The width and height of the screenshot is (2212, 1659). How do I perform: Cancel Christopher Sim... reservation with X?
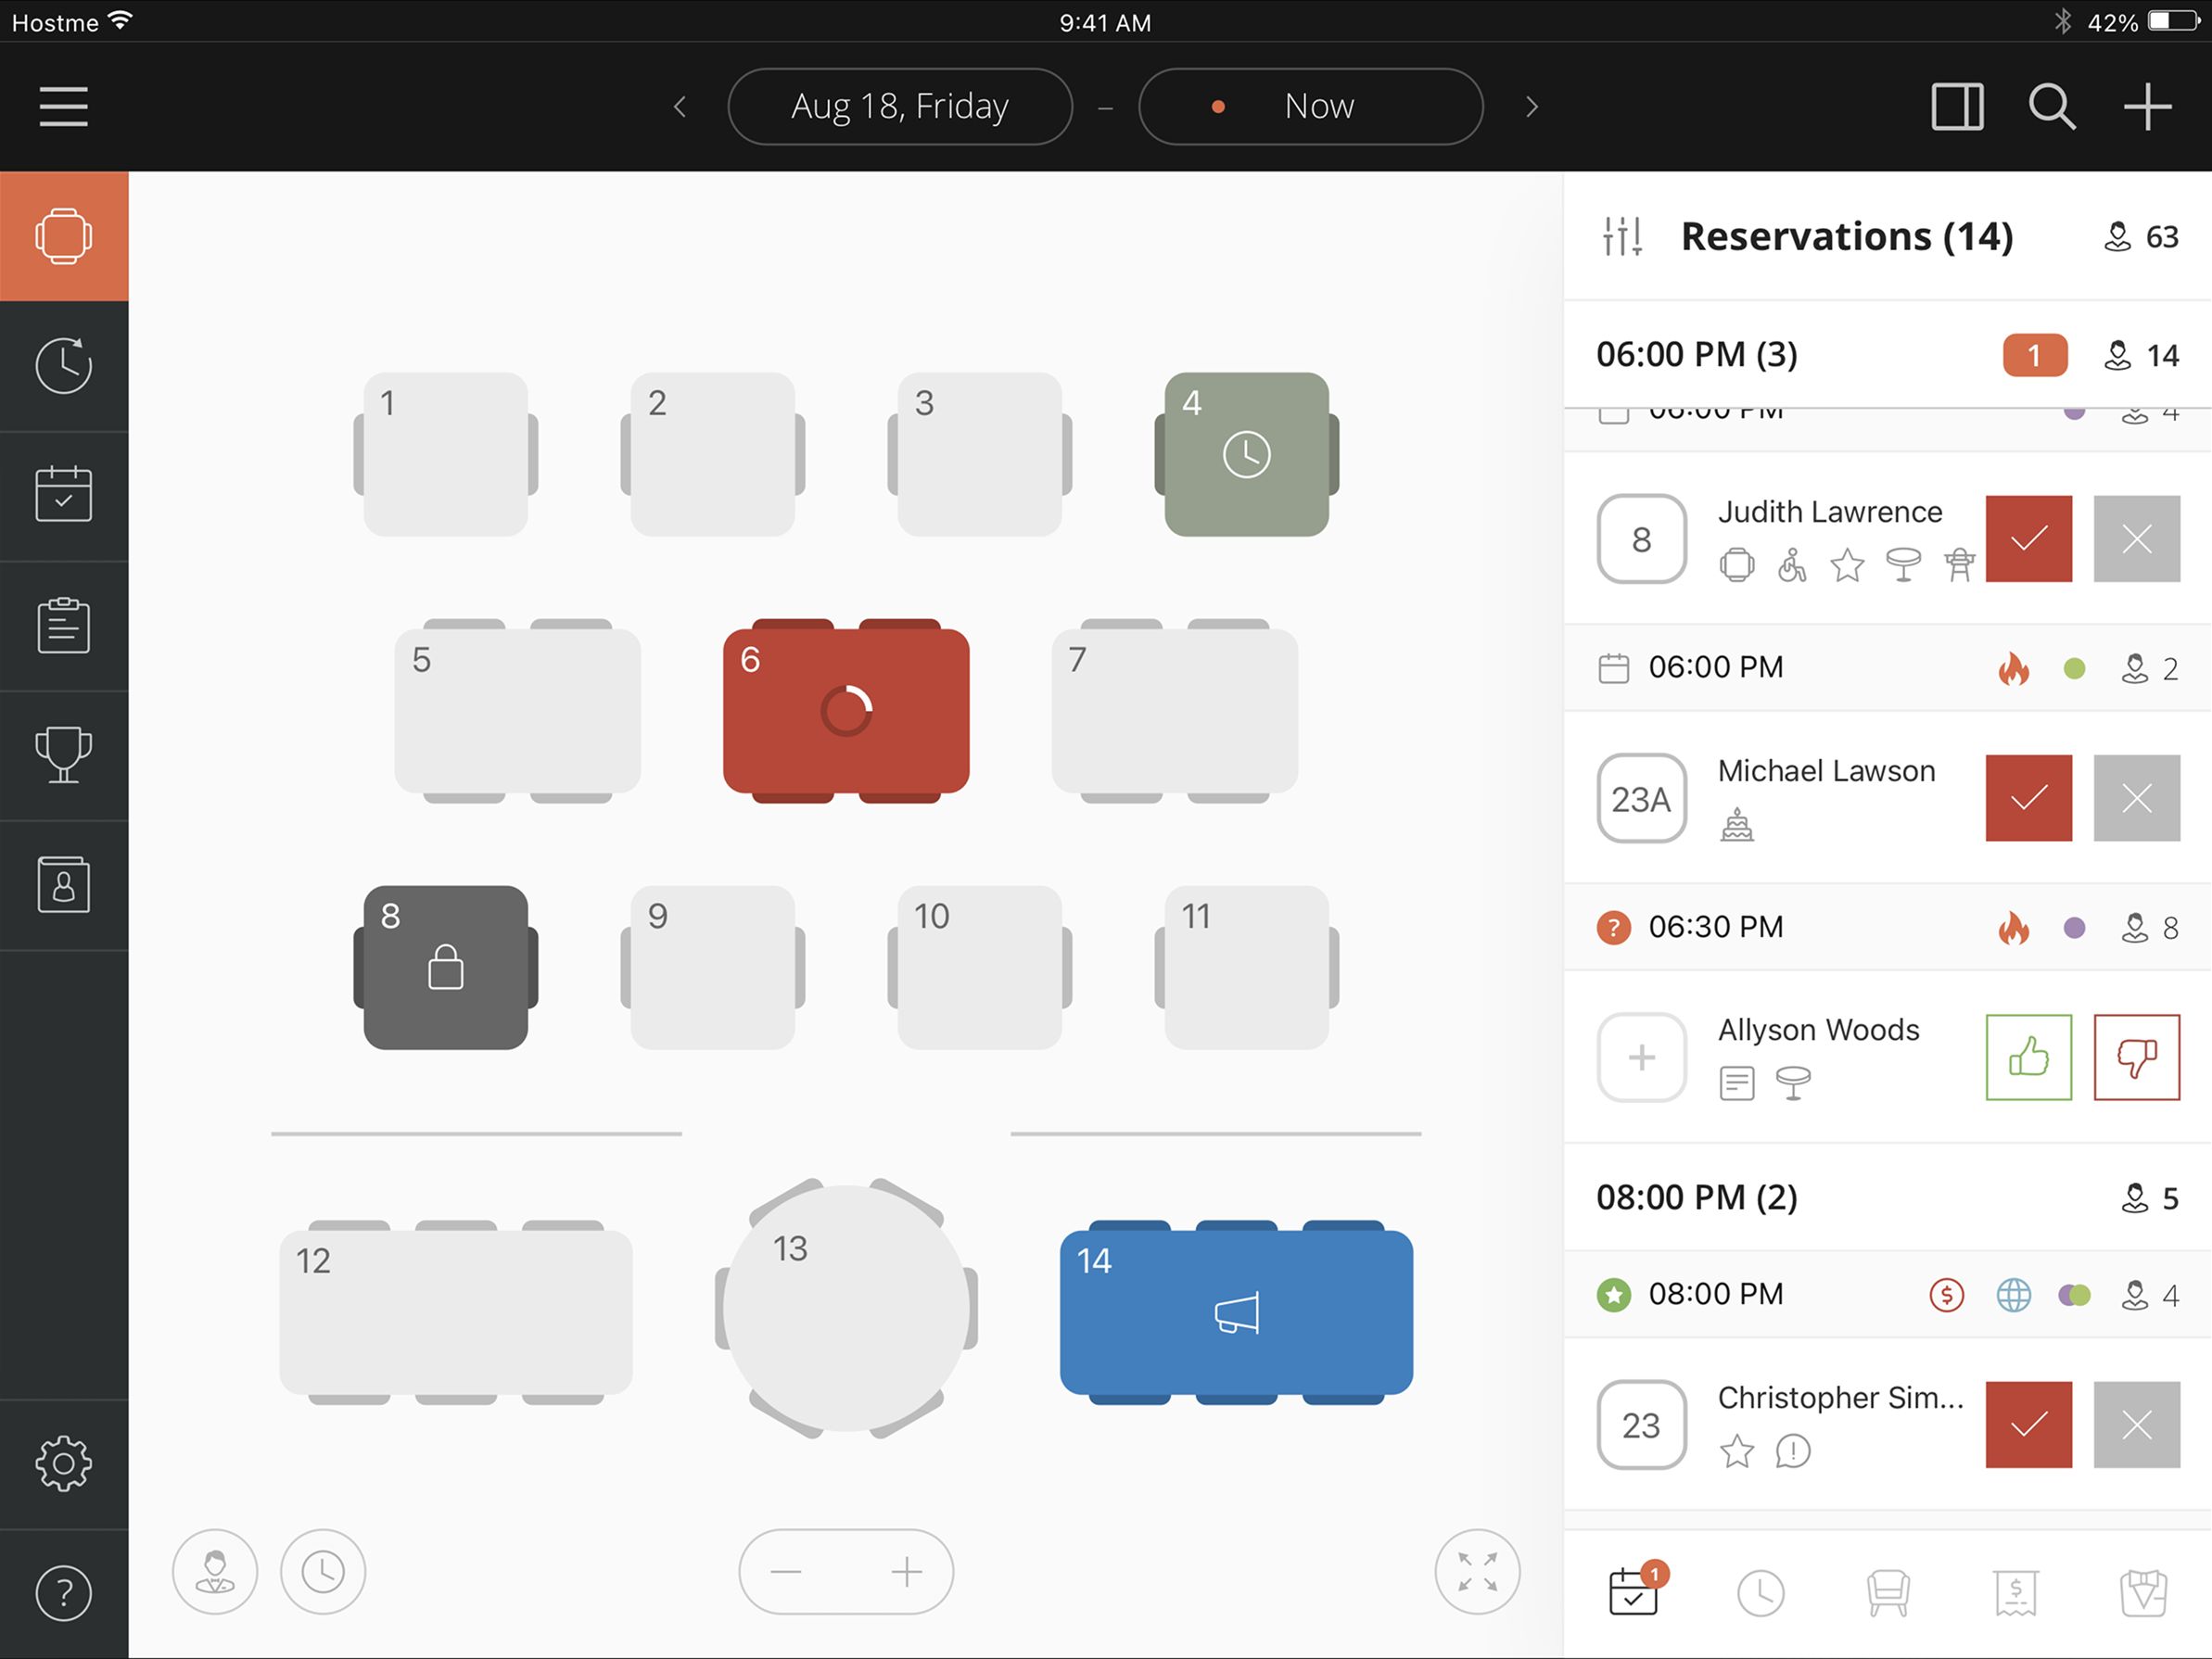[x=2137, y=1425]
